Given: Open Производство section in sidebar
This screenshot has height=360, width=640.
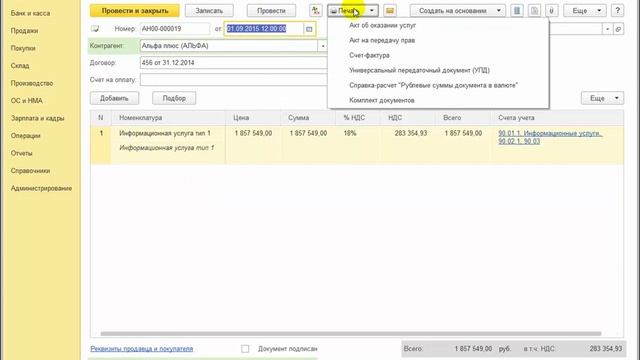Looking at the screenshot, I should point(32,83).
